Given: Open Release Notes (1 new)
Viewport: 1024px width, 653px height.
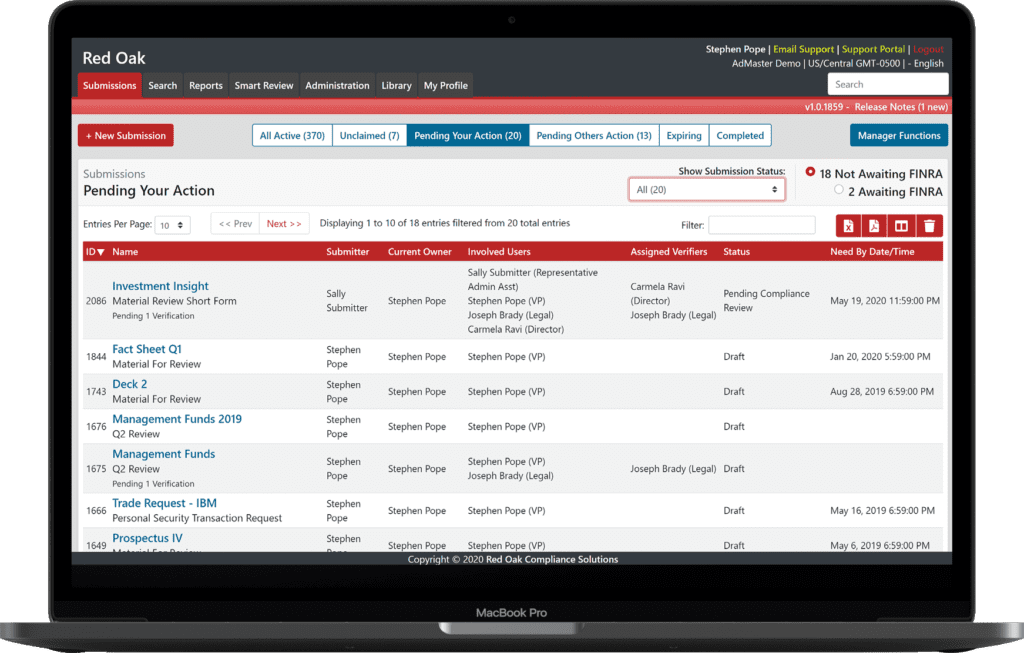Looking at the screenshot, I should point(901,107).
